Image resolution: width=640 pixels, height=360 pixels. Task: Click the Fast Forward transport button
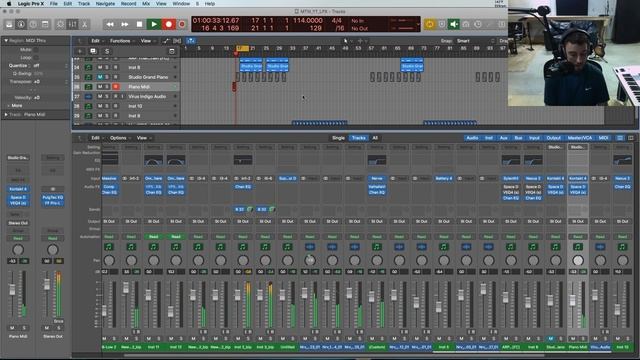pyautogui.click(x=124, y=24)
